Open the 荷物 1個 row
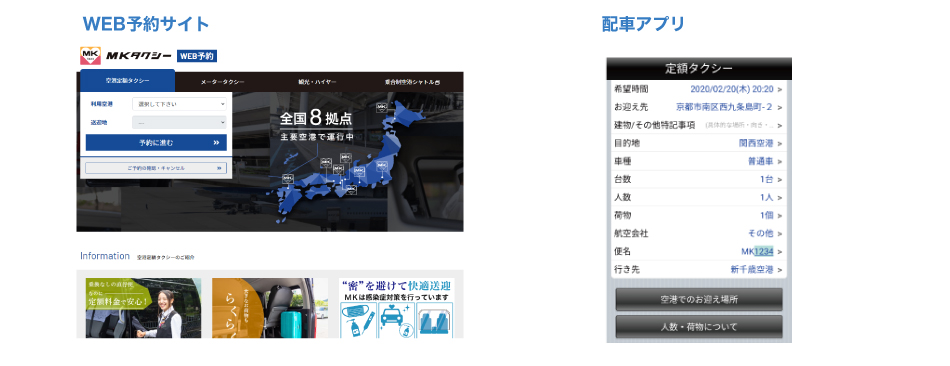950x366 pixels. coord(699,215)
